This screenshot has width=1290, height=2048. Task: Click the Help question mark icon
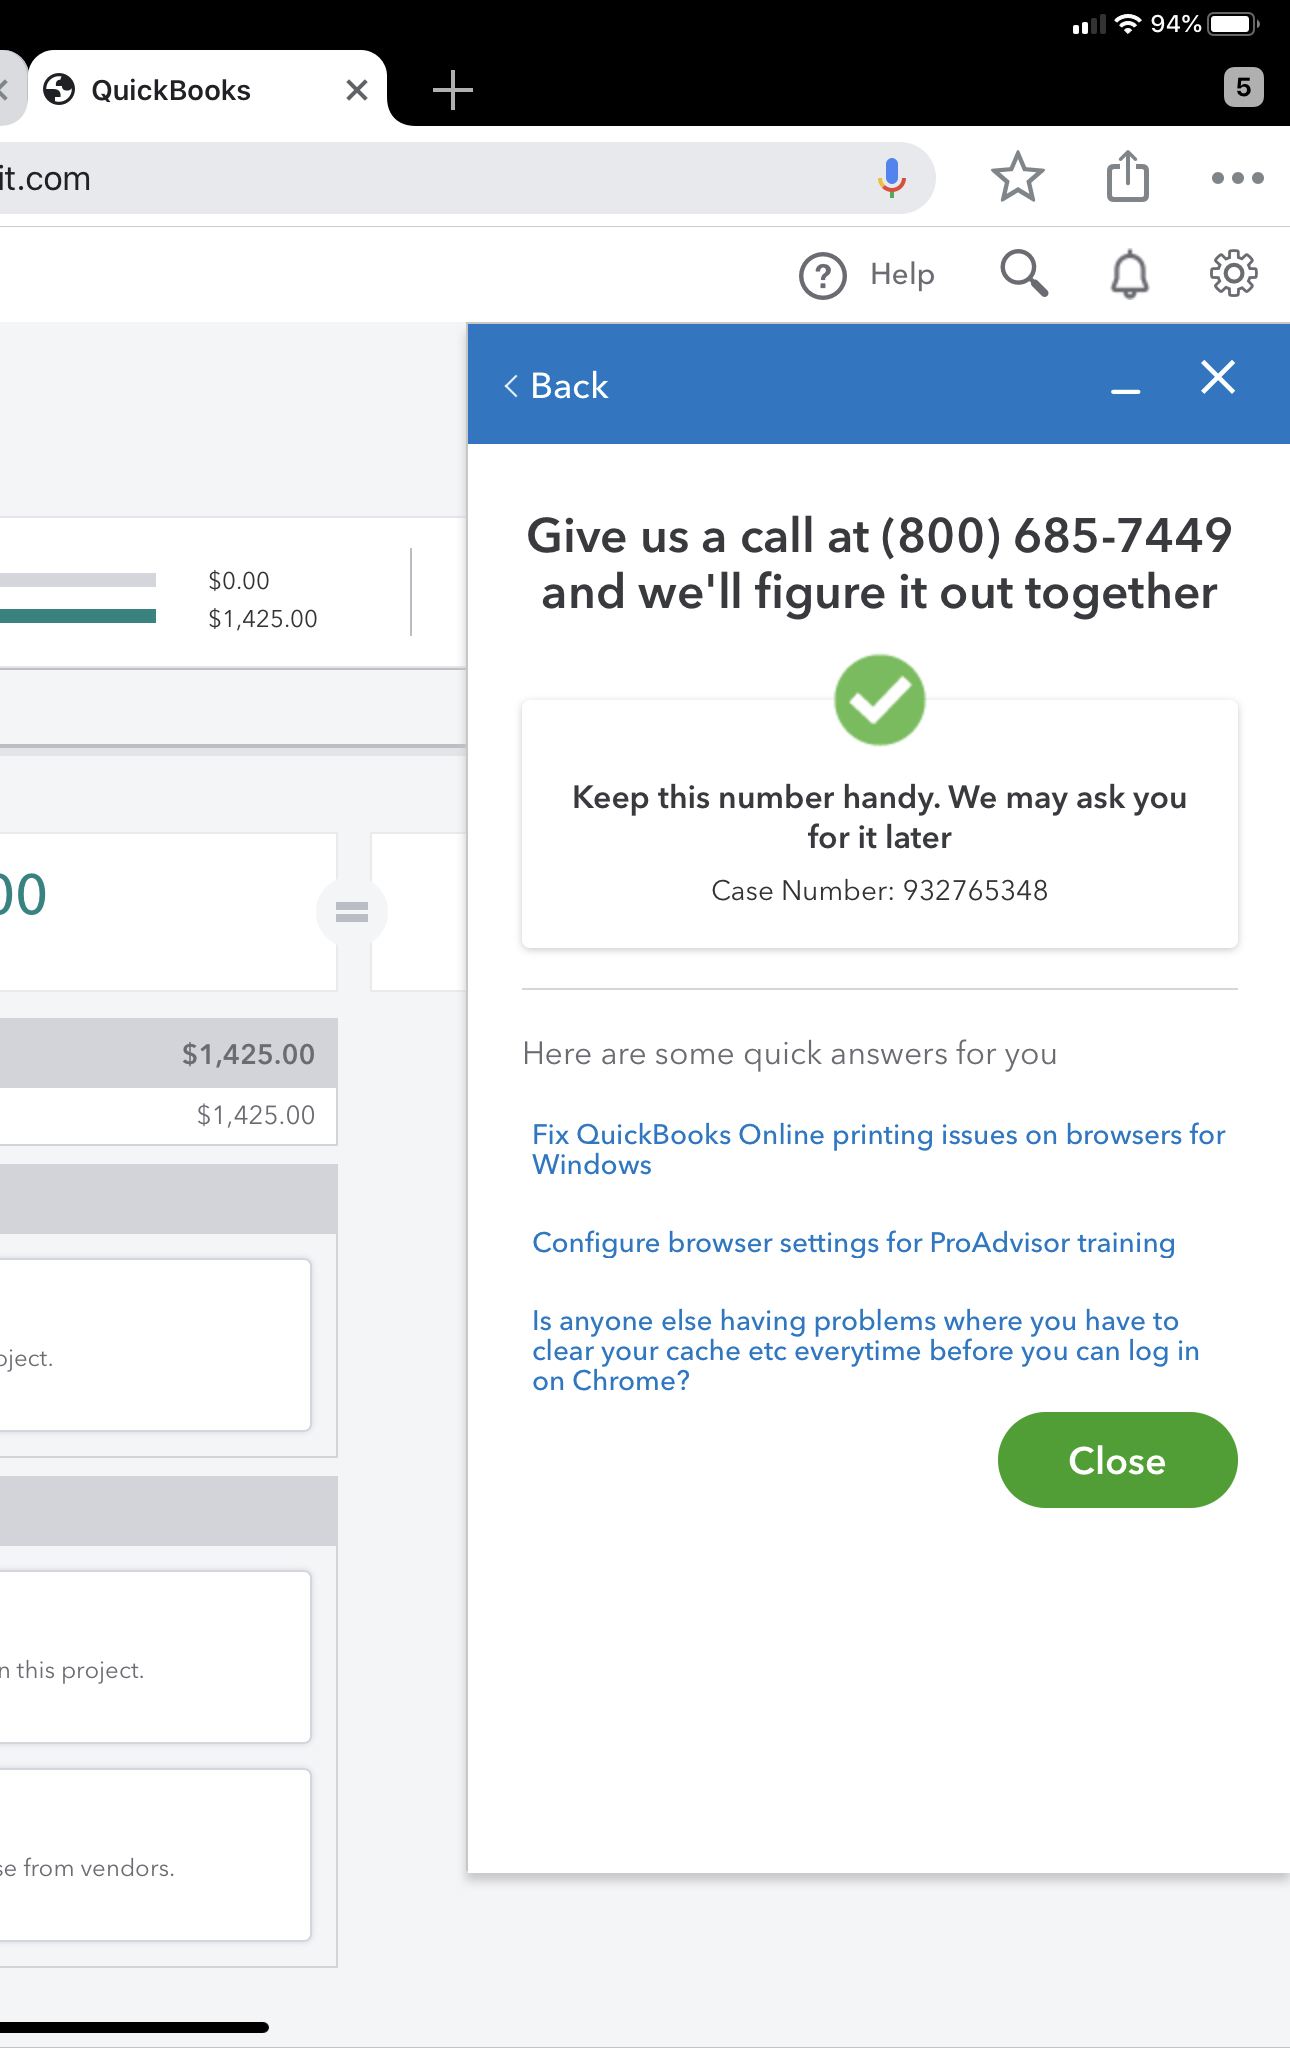point(823,275)
